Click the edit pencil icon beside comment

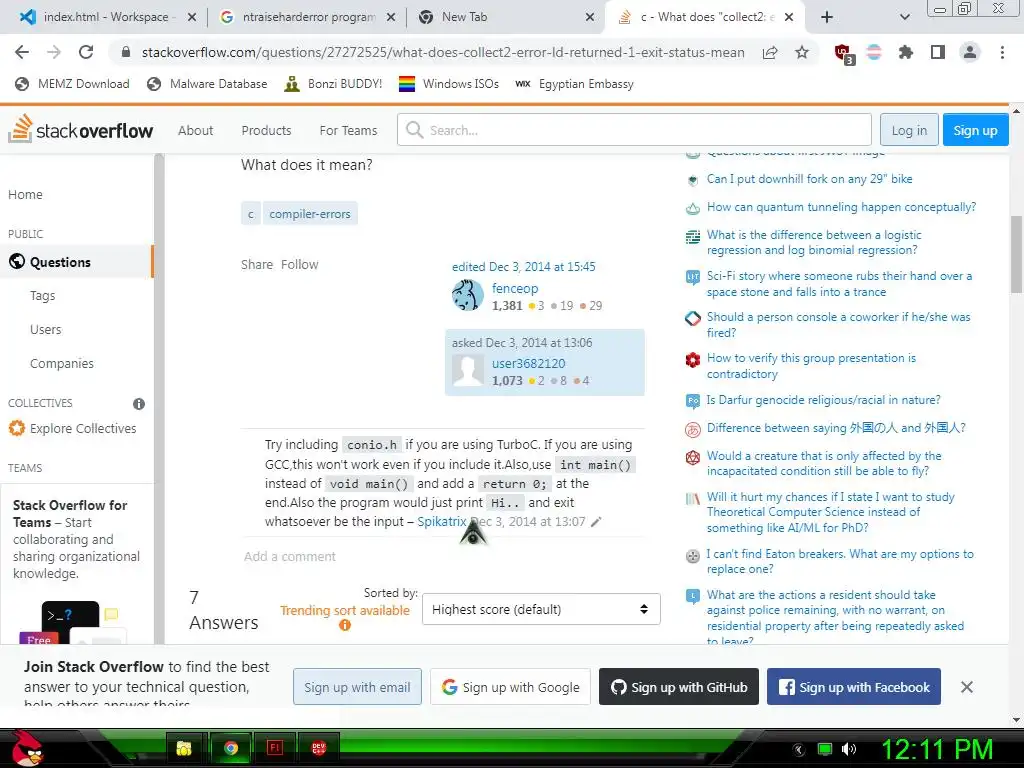tap(596, 522)
